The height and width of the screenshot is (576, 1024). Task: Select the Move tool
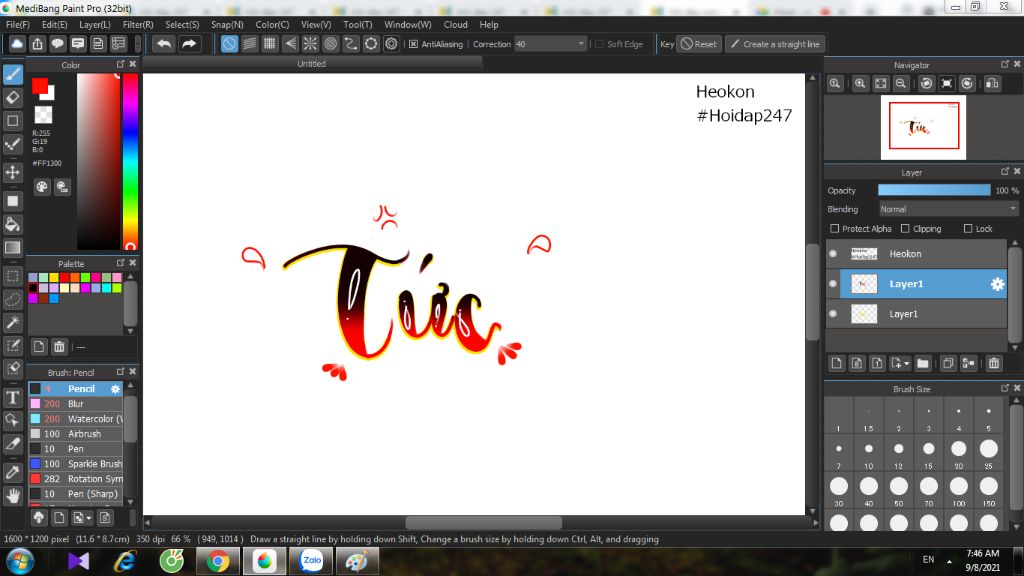(x=12, y=172)
